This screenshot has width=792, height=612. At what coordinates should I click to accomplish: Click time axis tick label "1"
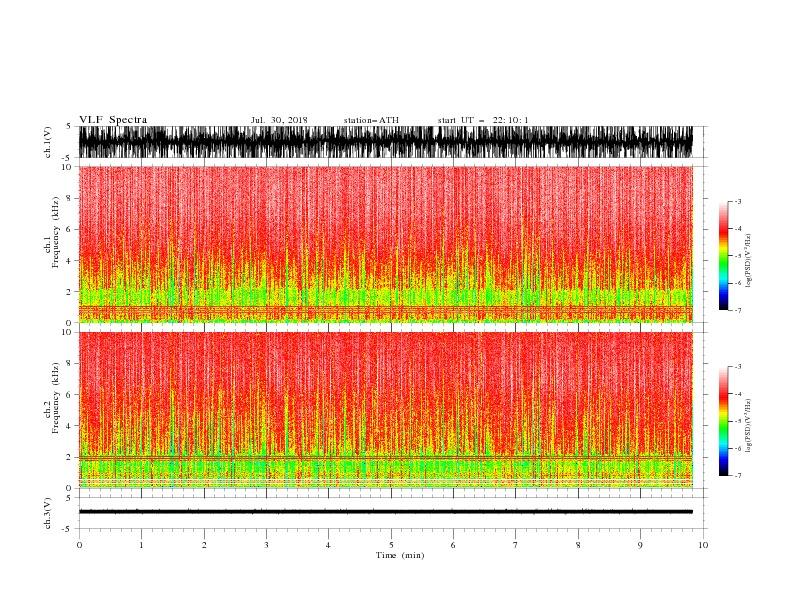tap(141, 545)
